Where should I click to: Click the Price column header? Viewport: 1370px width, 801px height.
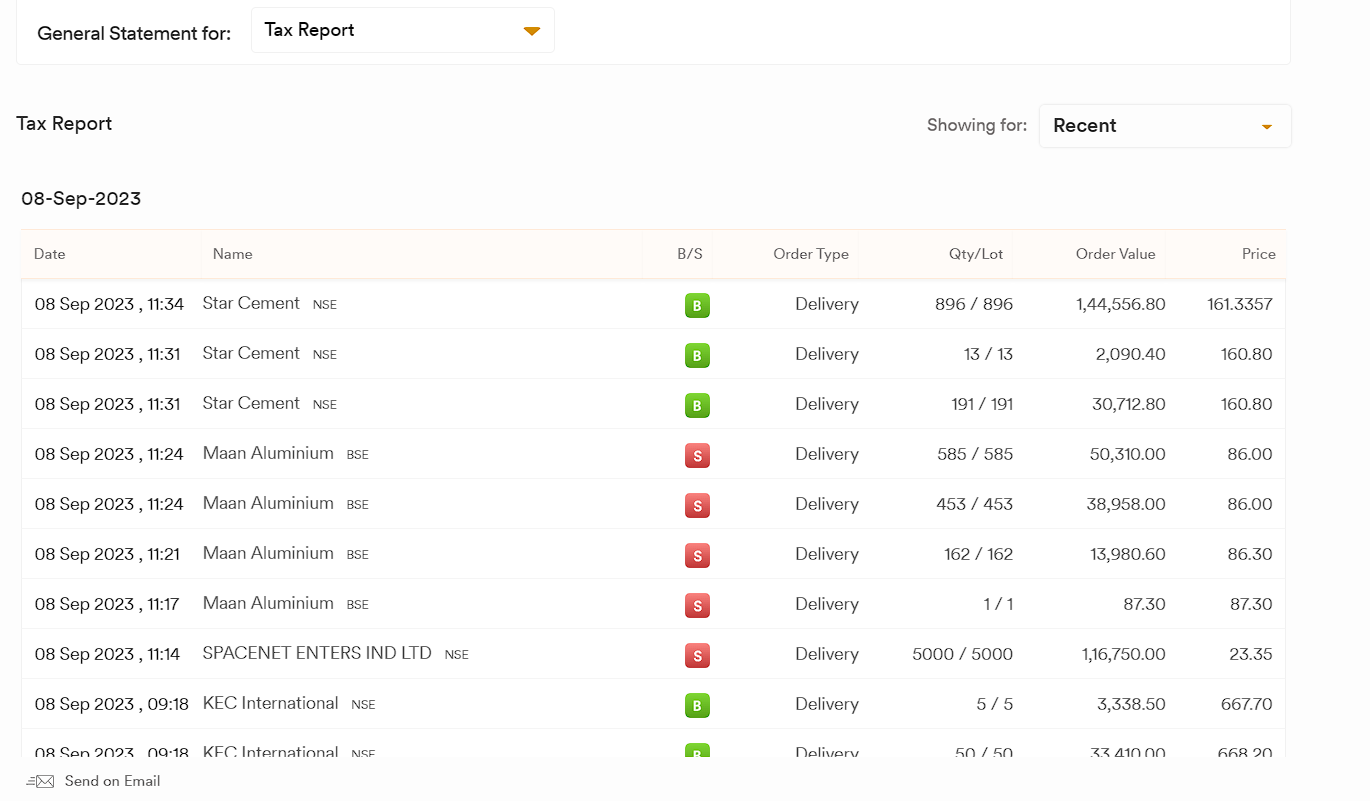[x=1258, y=254]
